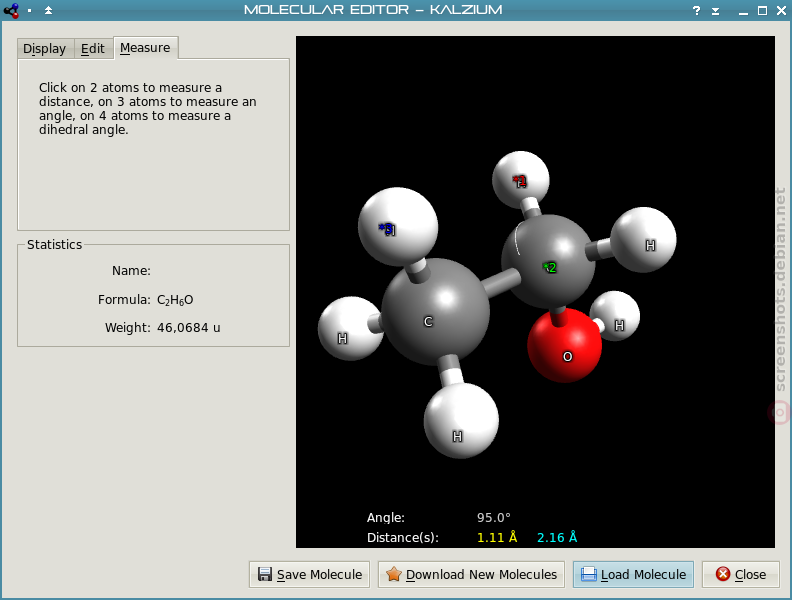The image size is (792, 600).
Task: Open the Edit tab
Action: 93,48
